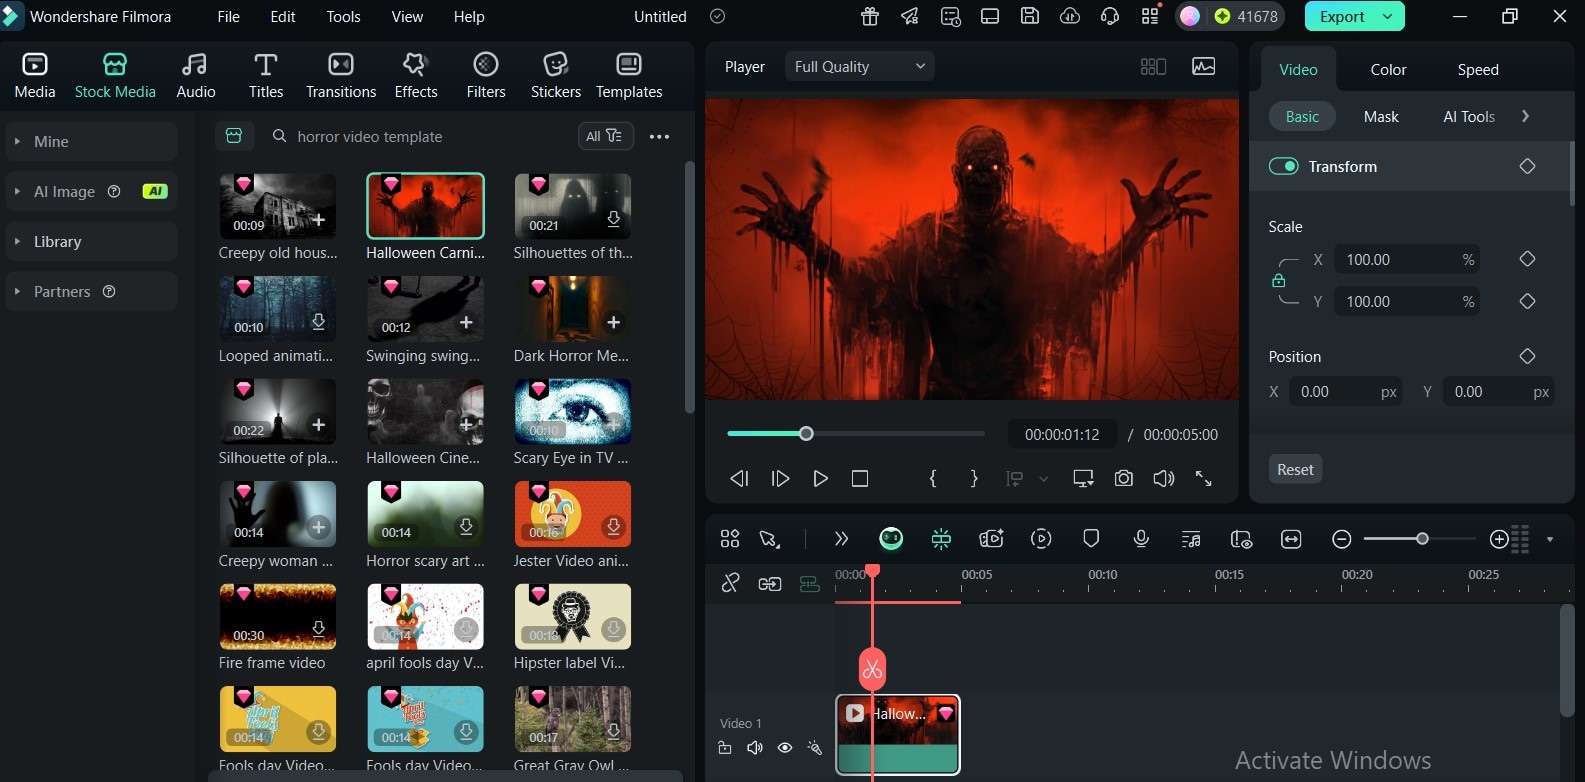Click the mark out curly brace icon

tap(974, 479)
